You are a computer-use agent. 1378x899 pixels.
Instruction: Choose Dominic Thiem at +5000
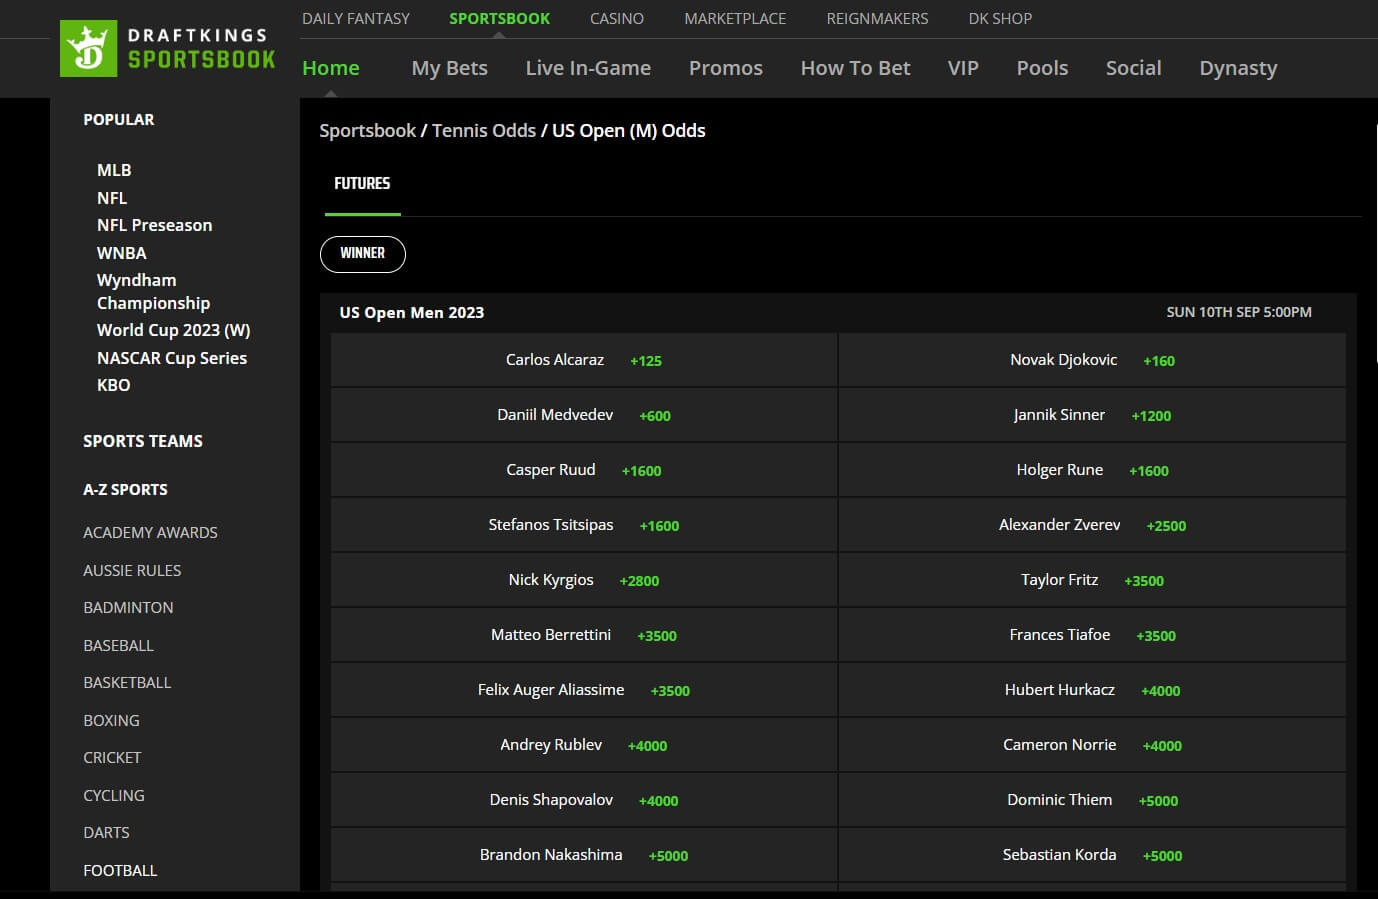[x=1092, y=800]
